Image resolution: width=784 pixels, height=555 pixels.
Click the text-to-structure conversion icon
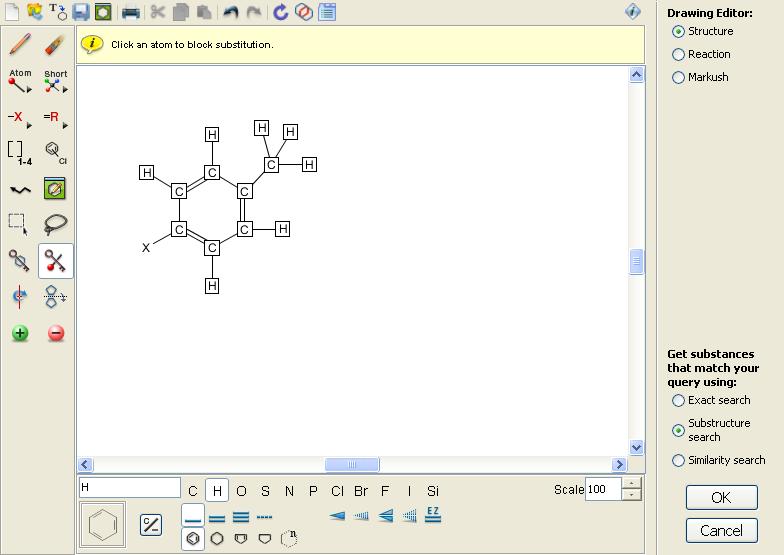pyautogui.click(x=58, y=12)
